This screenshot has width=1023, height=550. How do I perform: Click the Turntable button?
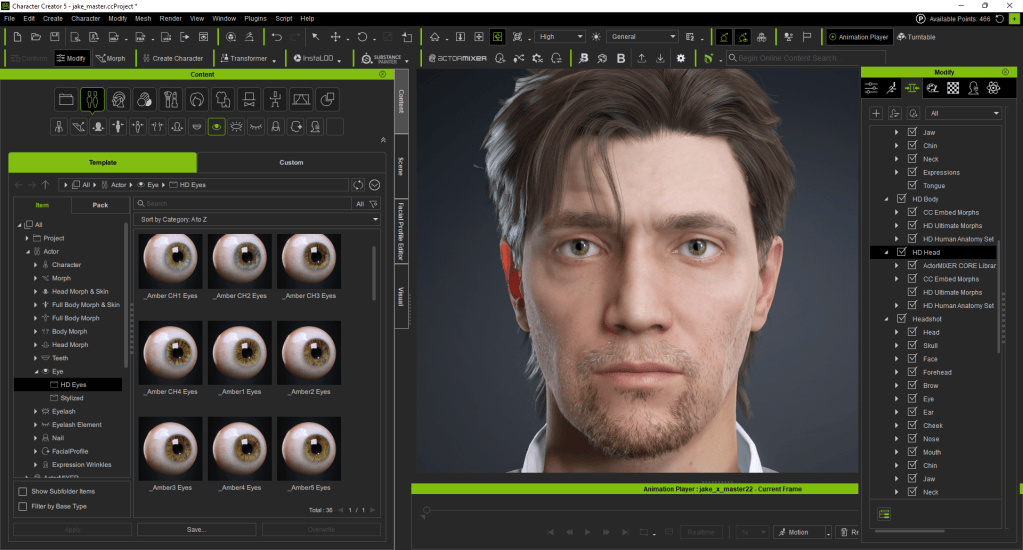pos(916,37)
